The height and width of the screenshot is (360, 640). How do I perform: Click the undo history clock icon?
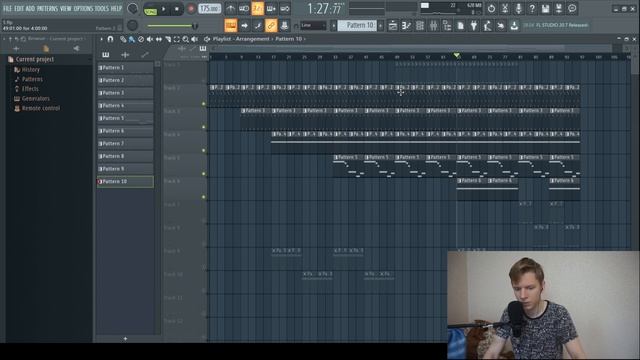pyautogui.click(x=491, y=8)
